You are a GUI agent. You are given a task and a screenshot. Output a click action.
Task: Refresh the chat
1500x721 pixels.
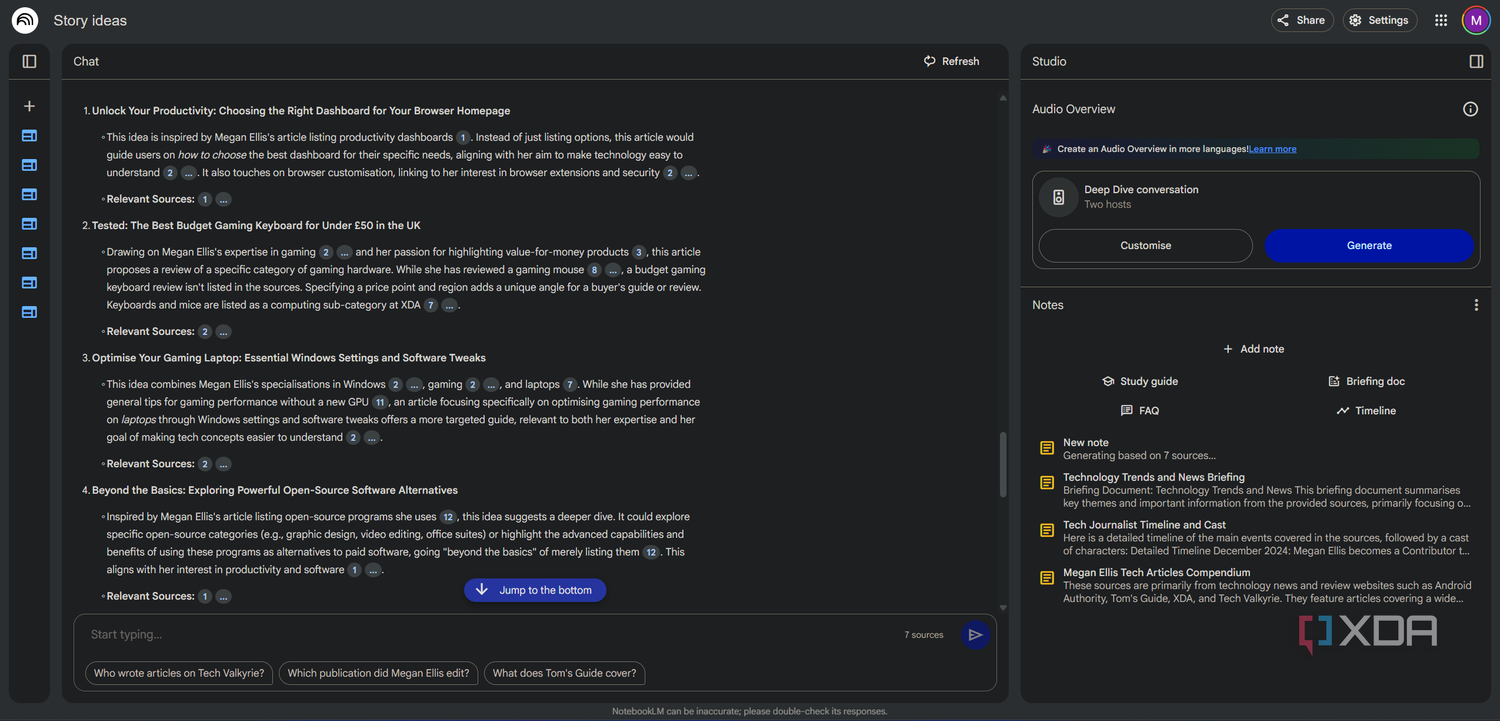click(951, 61)
